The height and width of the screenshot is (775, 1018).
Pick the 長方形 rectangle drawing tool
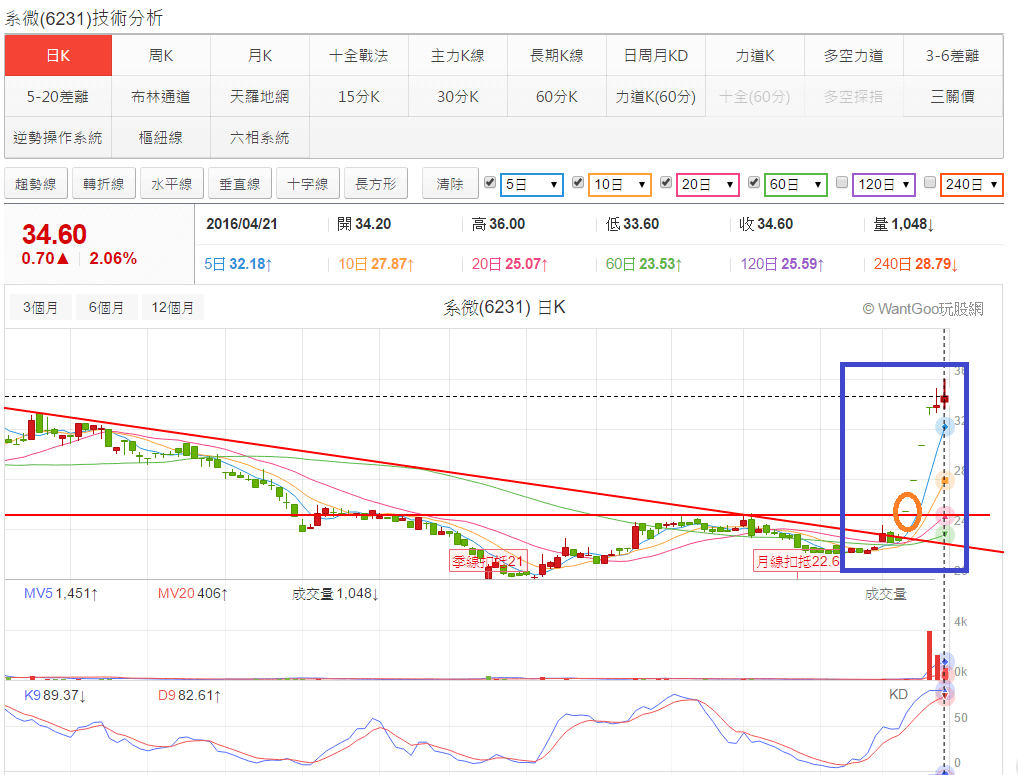pyautogui.click(x=376, y=184)
